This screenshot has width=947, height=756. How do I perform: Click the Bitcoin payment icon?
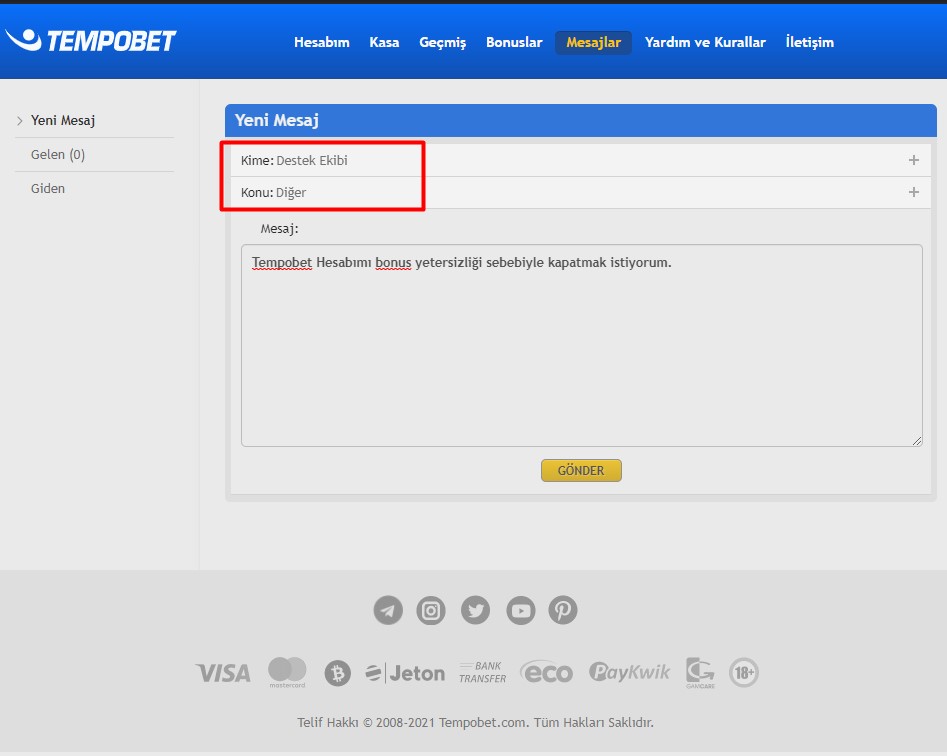(338, 673)
